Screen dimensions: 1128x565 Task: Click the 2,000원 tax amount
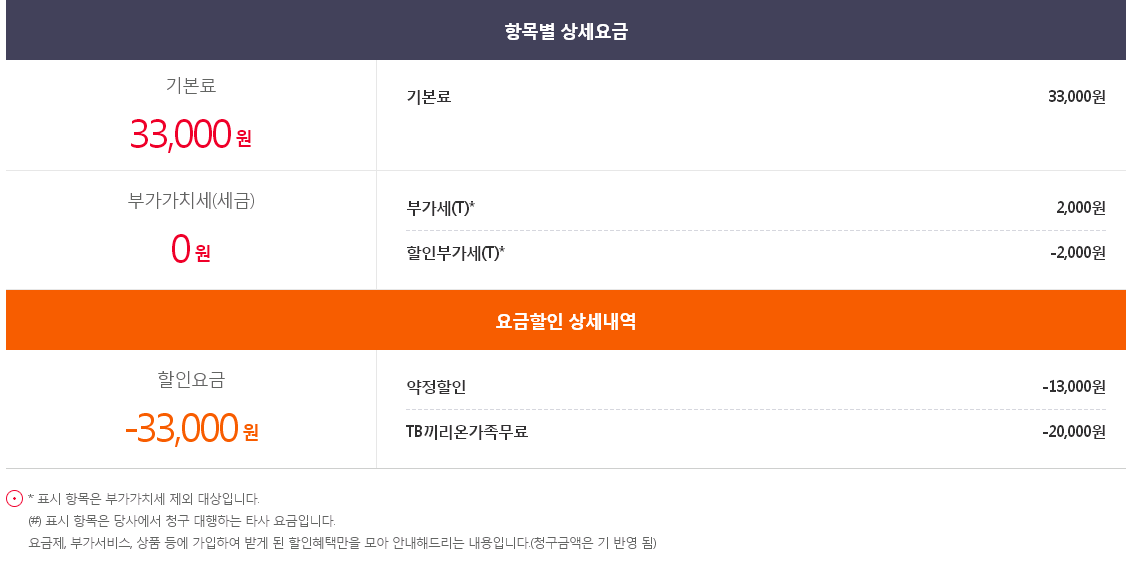click(x=1080, y=208)
